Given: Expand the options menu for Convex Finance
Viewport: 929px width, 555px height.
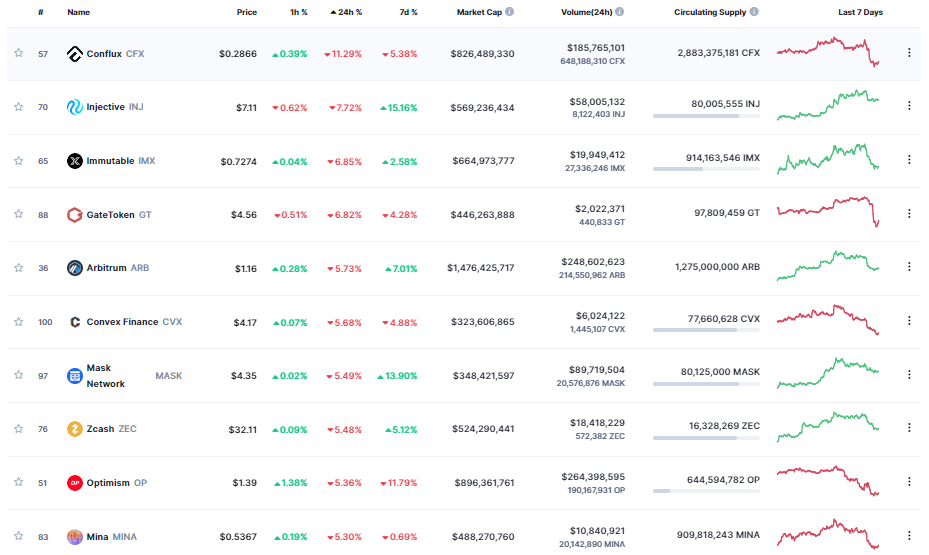Looking at the screenshot, I should tap(908, 321).
